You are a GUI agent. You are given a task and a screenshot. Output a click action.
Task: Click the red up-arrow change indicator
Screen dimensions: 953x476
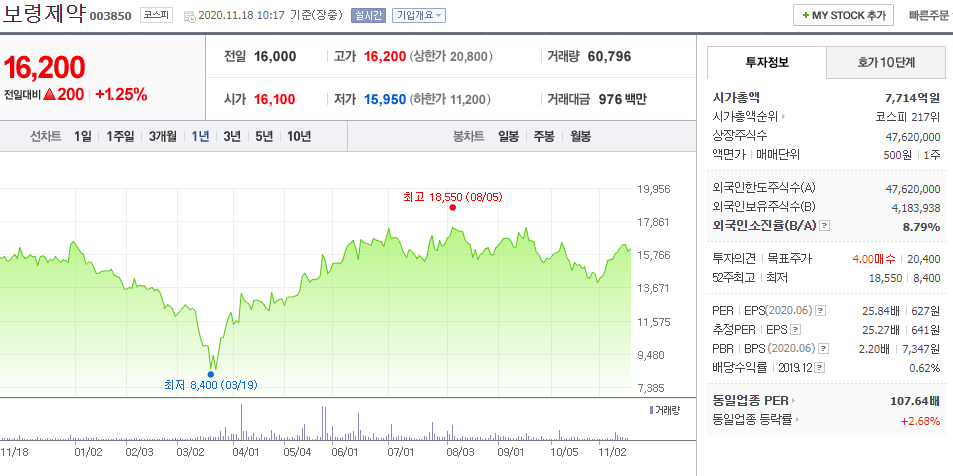(x=50, y=94)
